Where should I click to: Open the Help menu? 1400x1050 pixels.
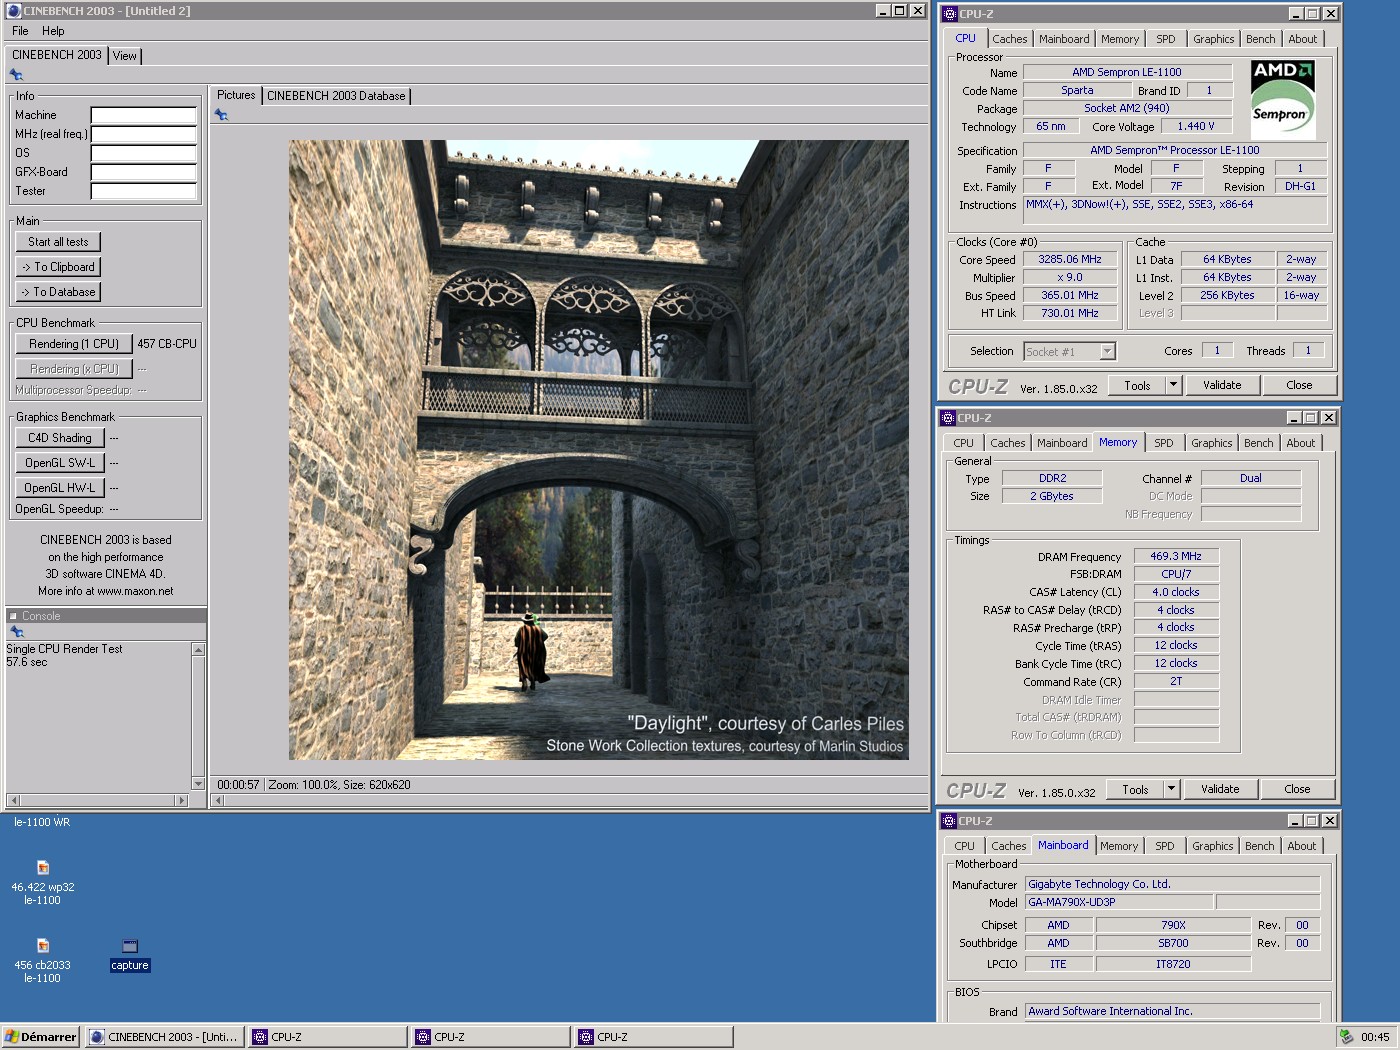tap(53, 31)
